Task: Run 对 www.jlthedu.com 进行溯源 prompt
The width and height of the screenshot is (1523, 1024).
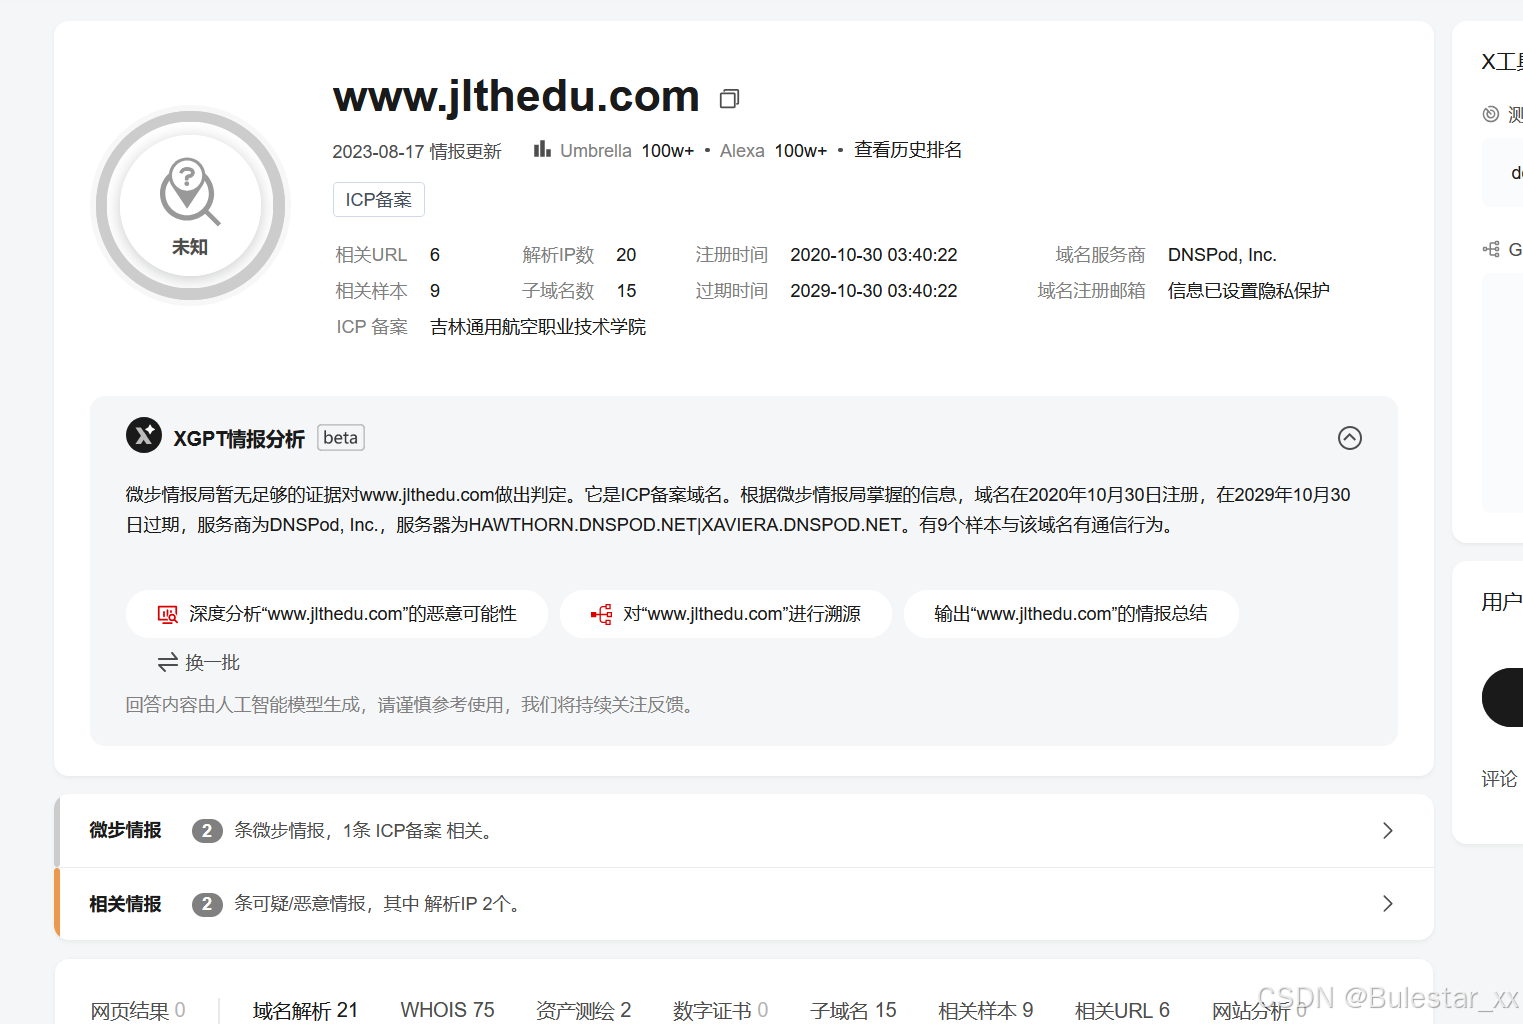Action: click(726, 614)
